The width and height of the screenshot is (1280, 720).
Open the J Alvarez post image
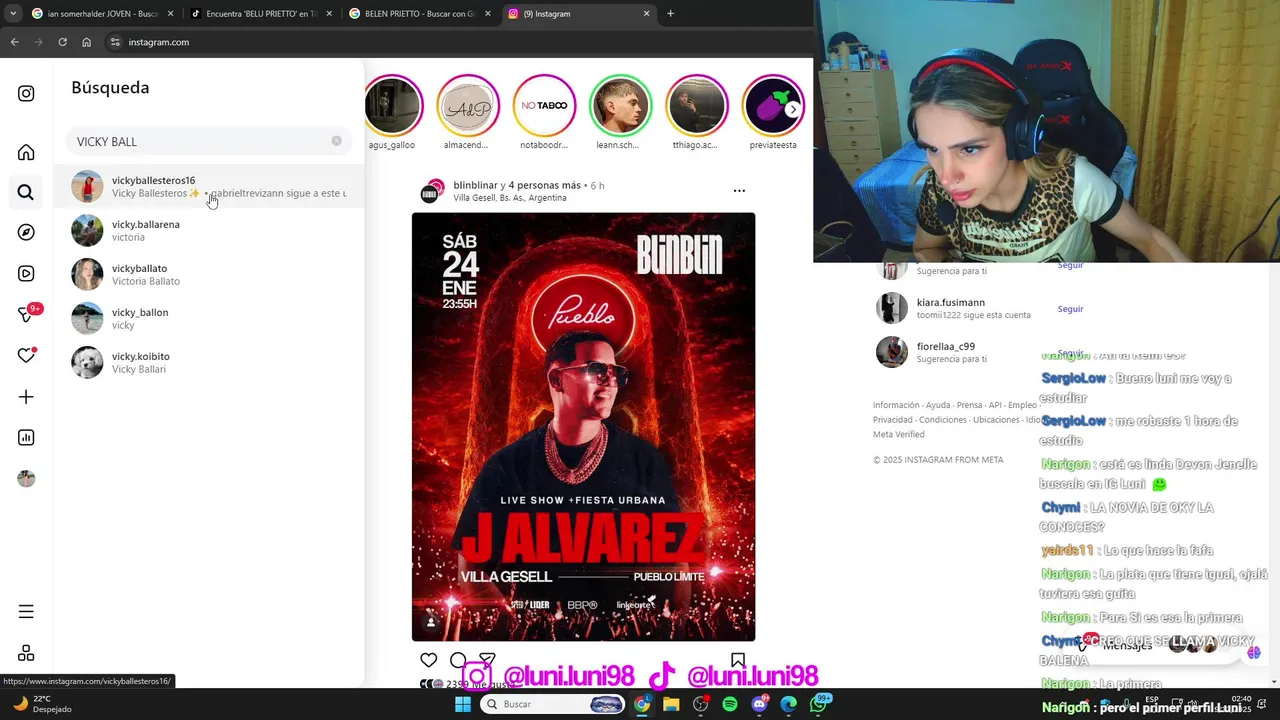click(x=583, y=427)
